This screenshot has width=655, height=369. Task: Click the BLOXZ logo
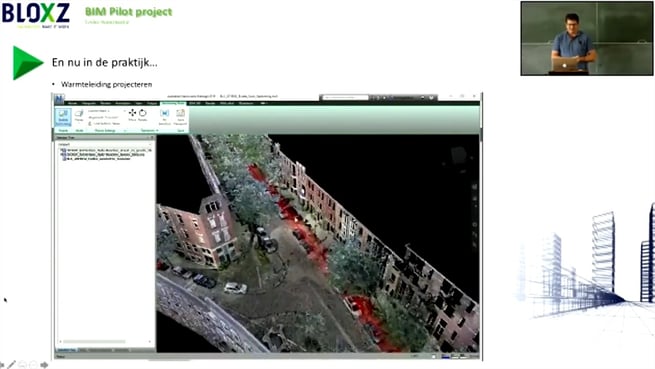[x=36, y=15]
